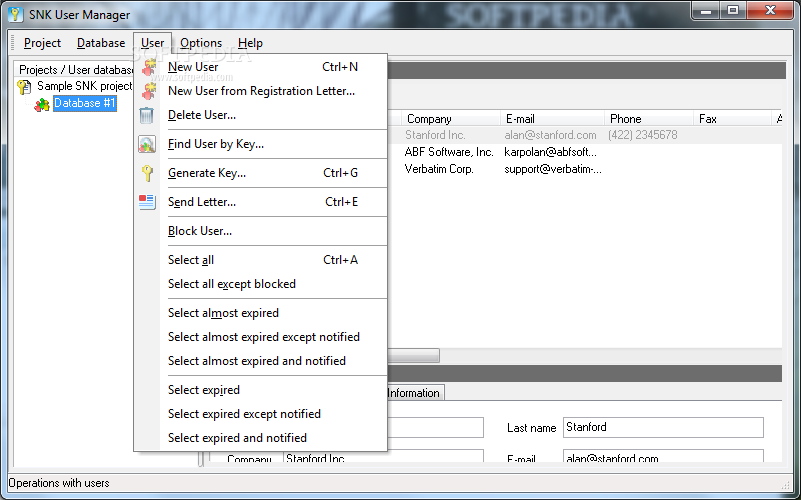This screenshot has height=500, width=801.
Task: Switch to the Information tab
Action: [x=414, y=393]
